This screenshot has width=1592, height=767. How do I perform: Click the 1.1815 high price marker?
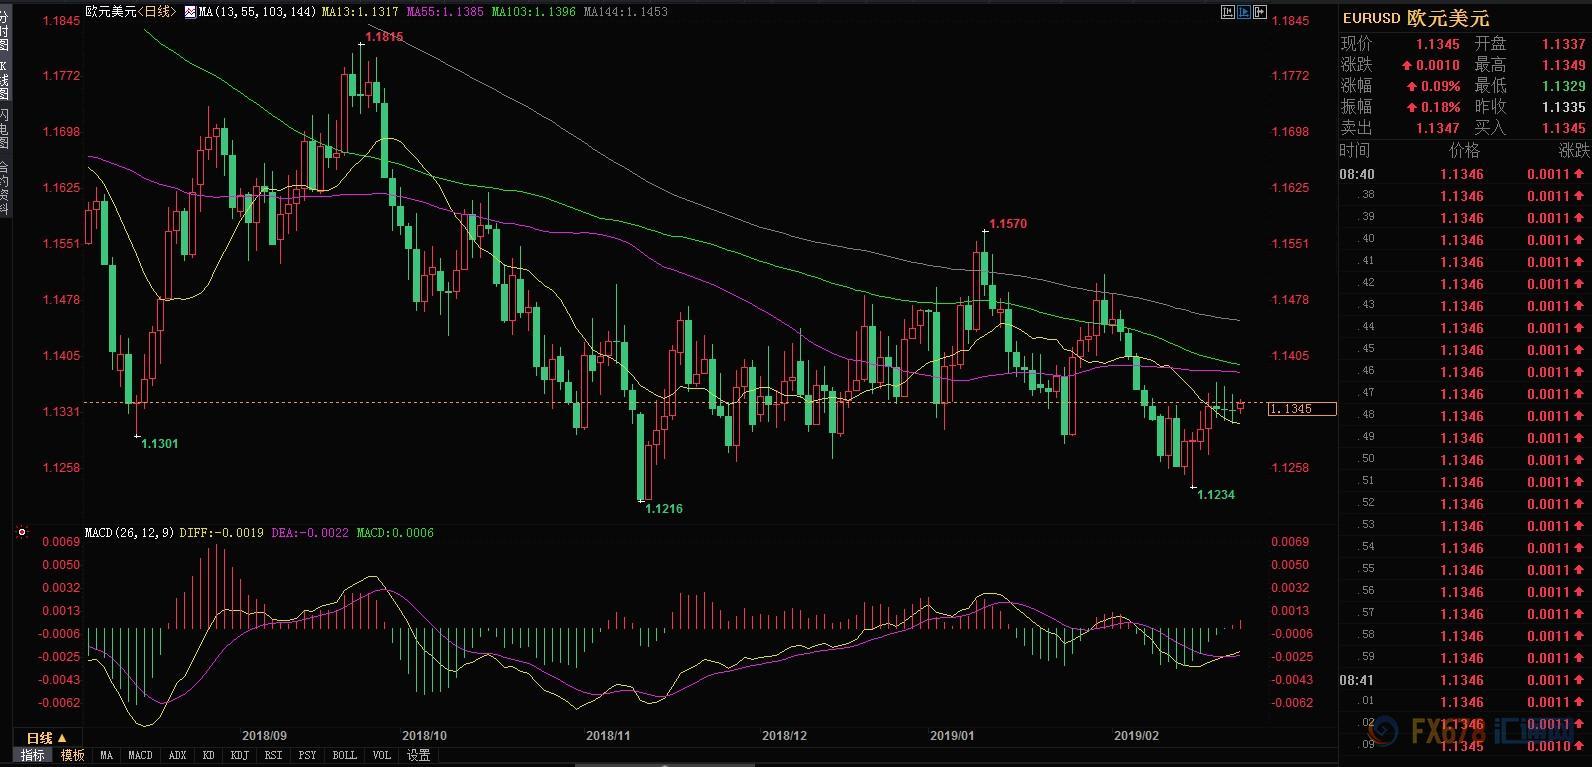384,36
